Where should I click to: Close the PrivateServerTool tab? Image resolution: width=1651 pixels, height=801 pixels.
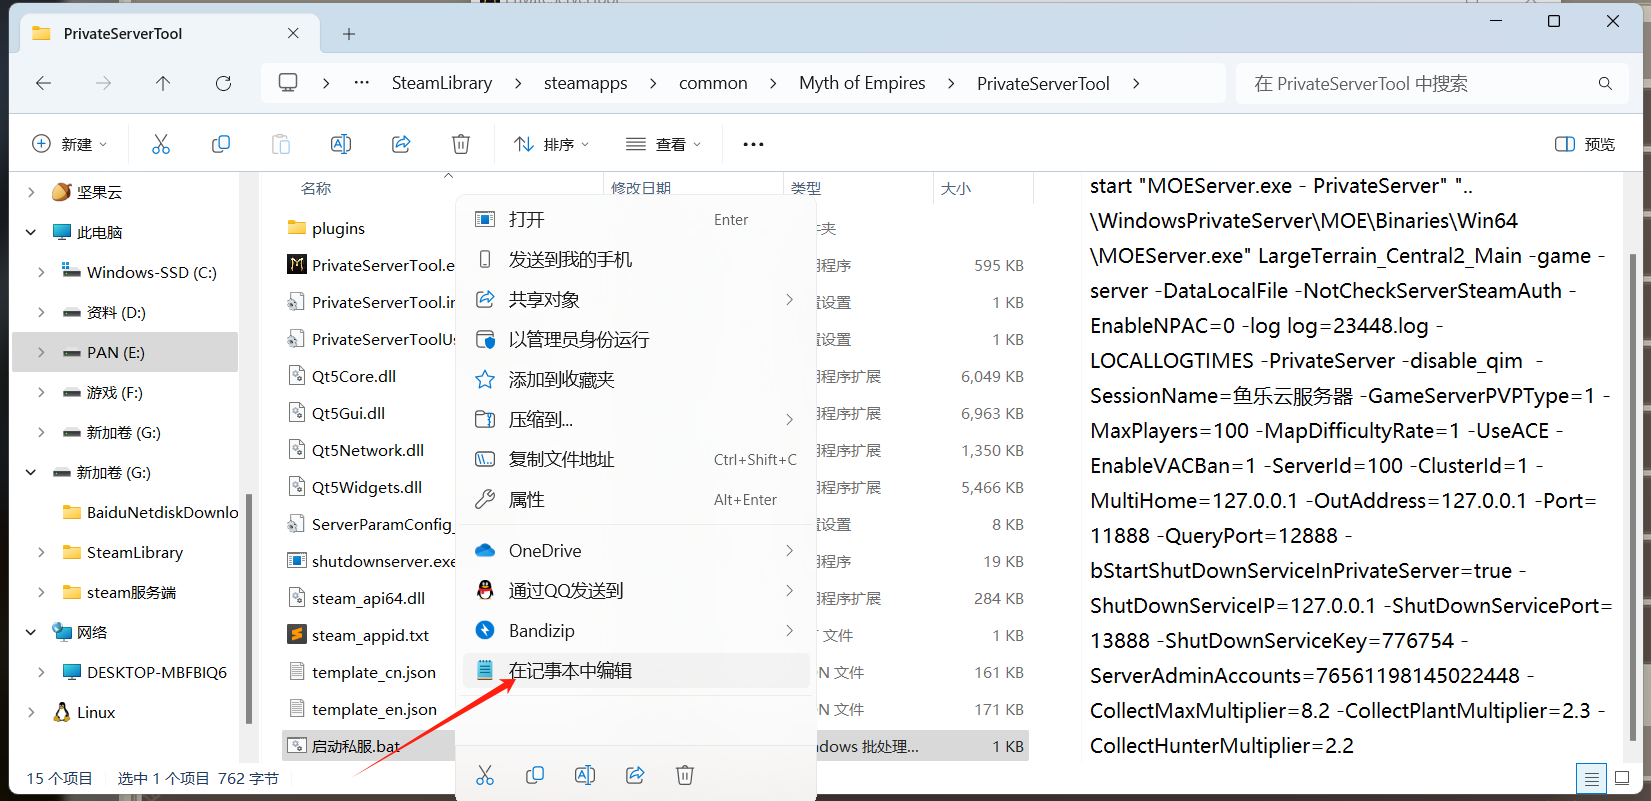coord(293,33)
